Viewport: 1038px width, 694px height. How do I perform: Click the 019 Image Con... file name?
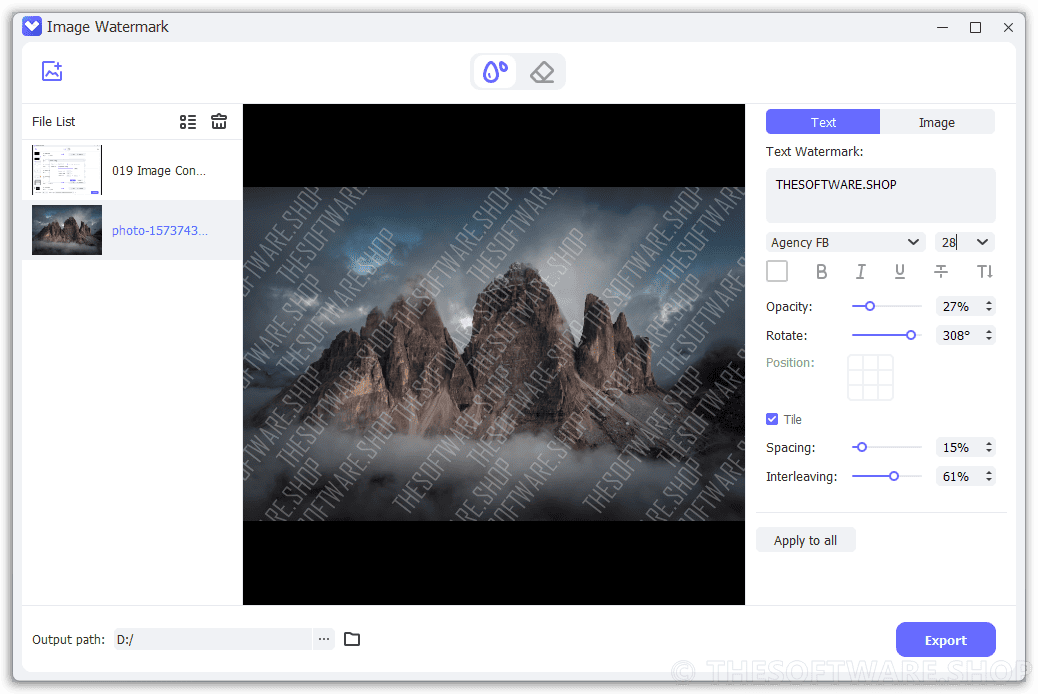coord(159,171)
